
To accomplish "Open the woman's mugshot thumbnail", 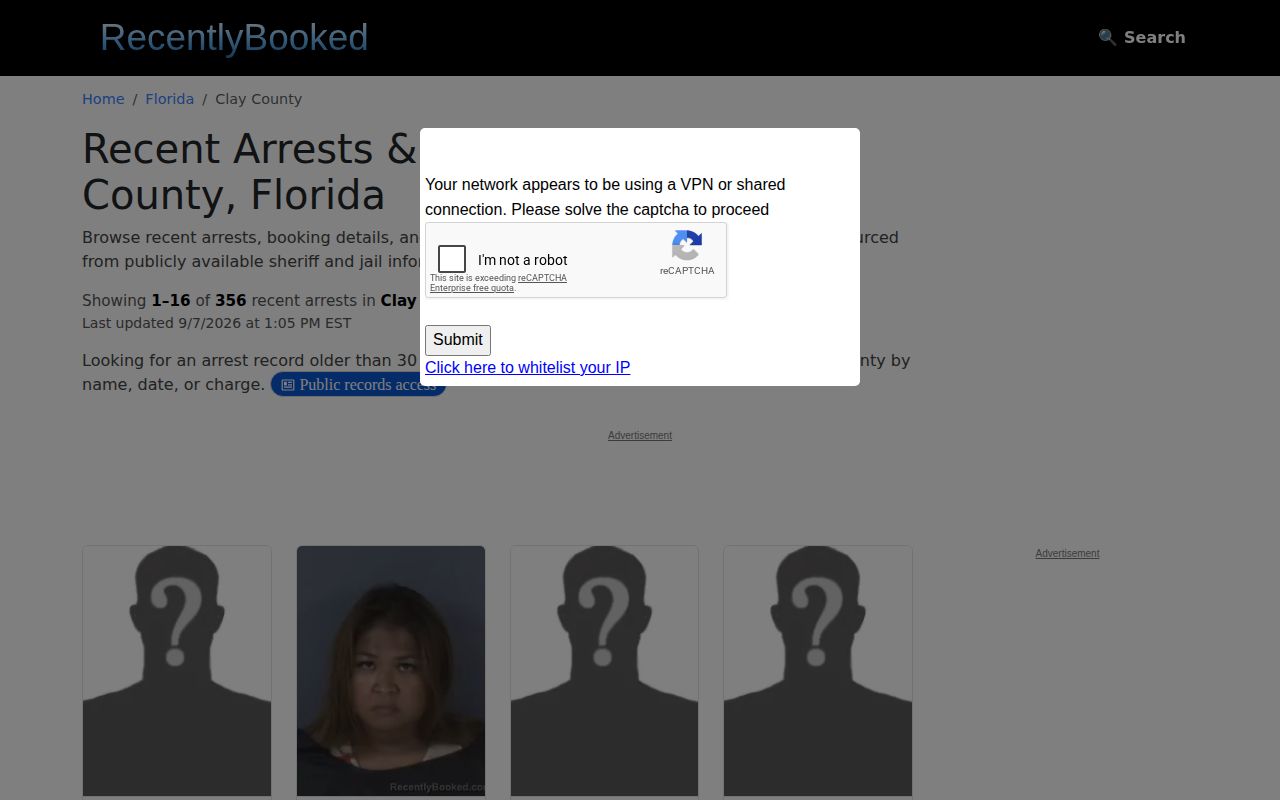I will coord(391,671).
